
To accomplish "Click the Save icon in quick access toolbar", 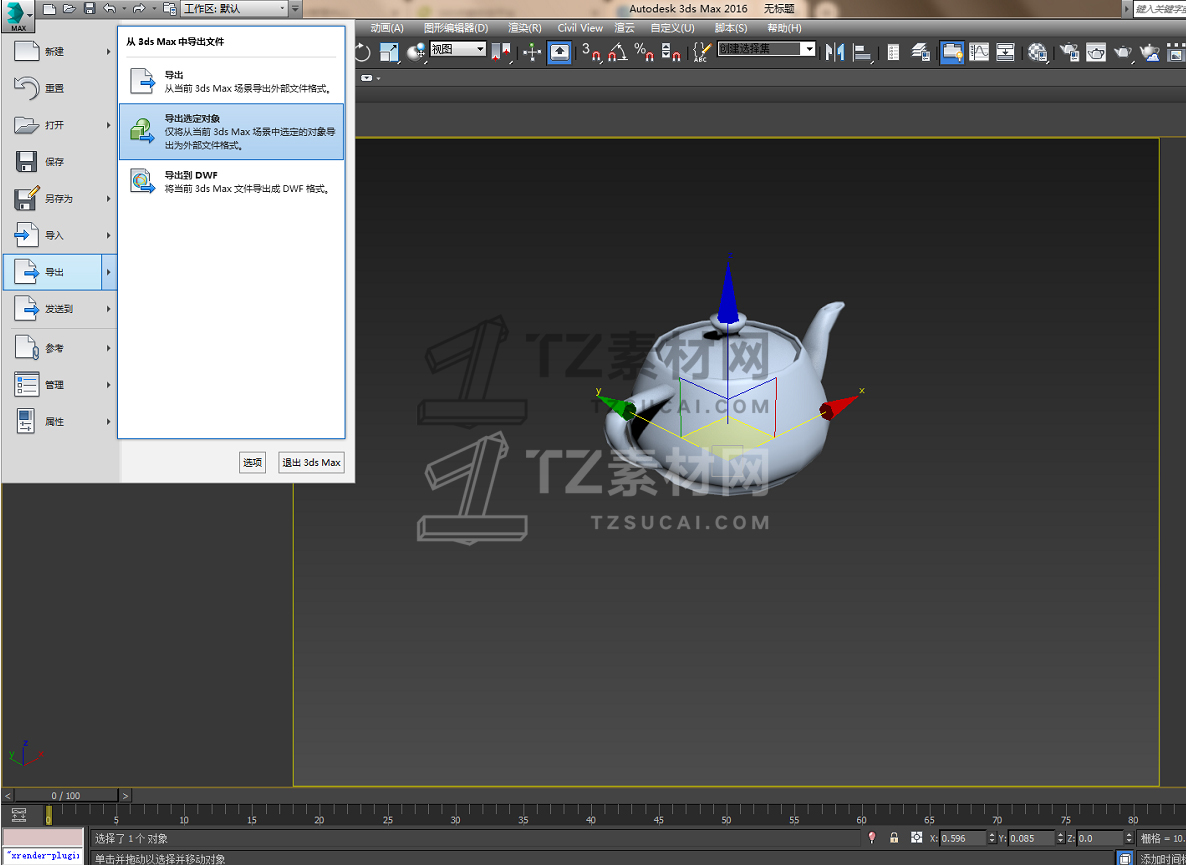I will tap(89, 9).
